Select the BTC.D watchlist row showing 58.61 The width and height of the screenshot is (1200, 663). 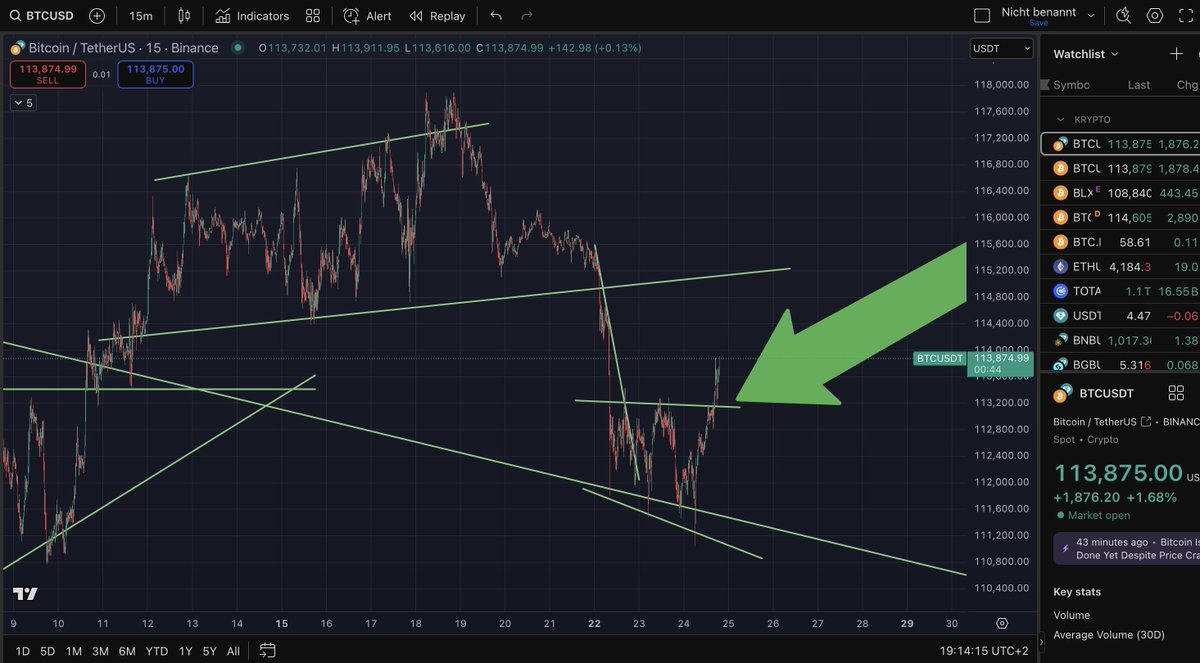pos(1120,242)
